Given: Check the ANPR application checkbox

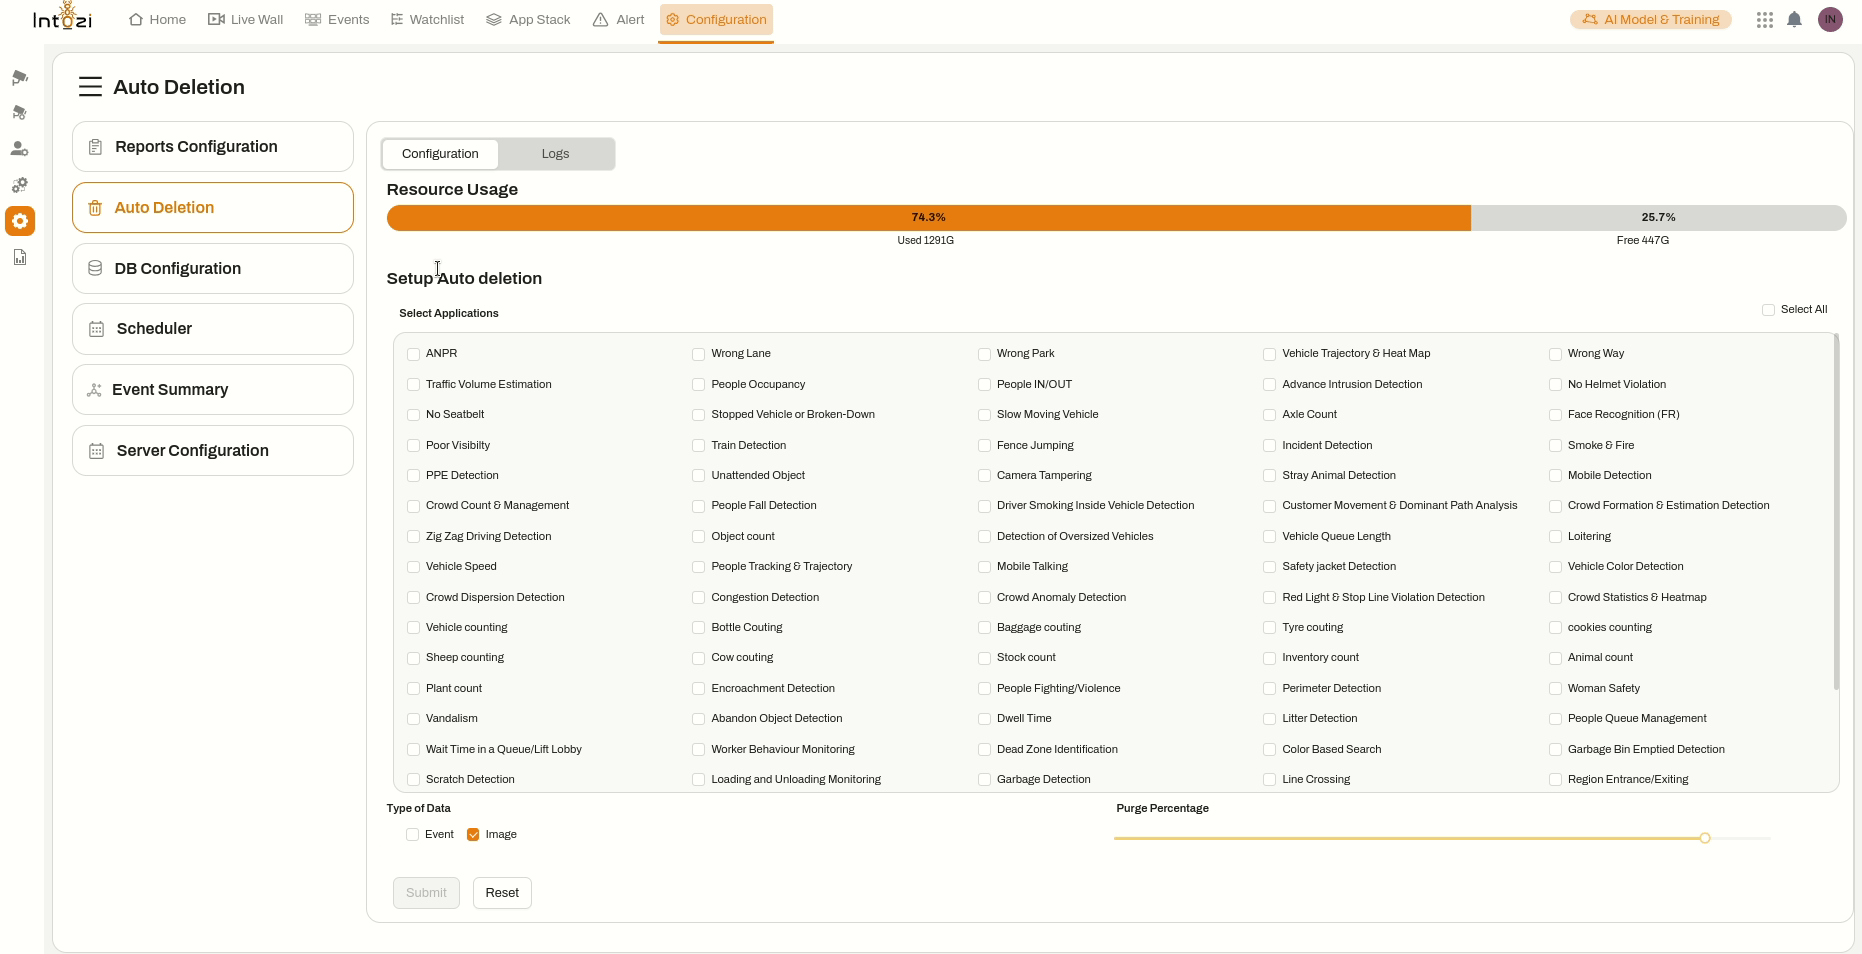Looking at the screenshot, I should (413, 354).
